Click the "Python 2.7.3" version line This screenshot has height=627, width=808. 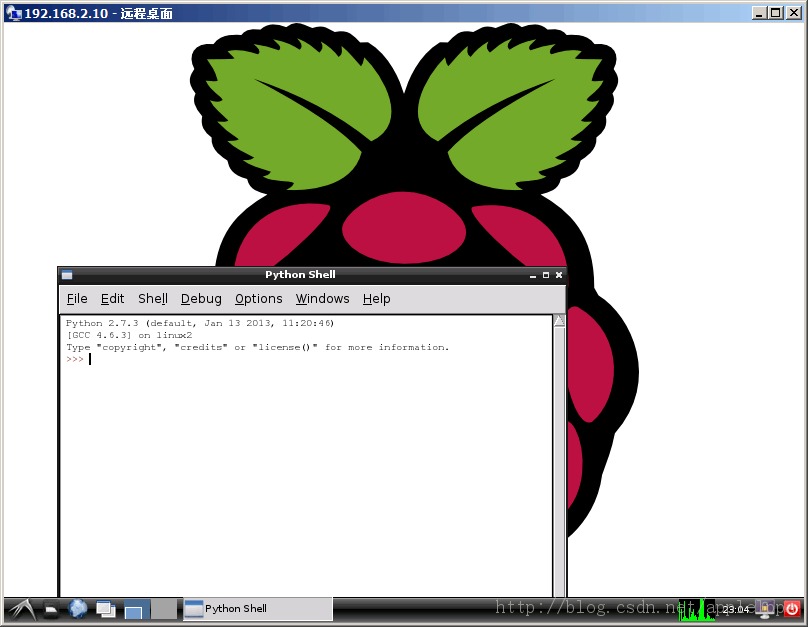click(x=200, y=323)
